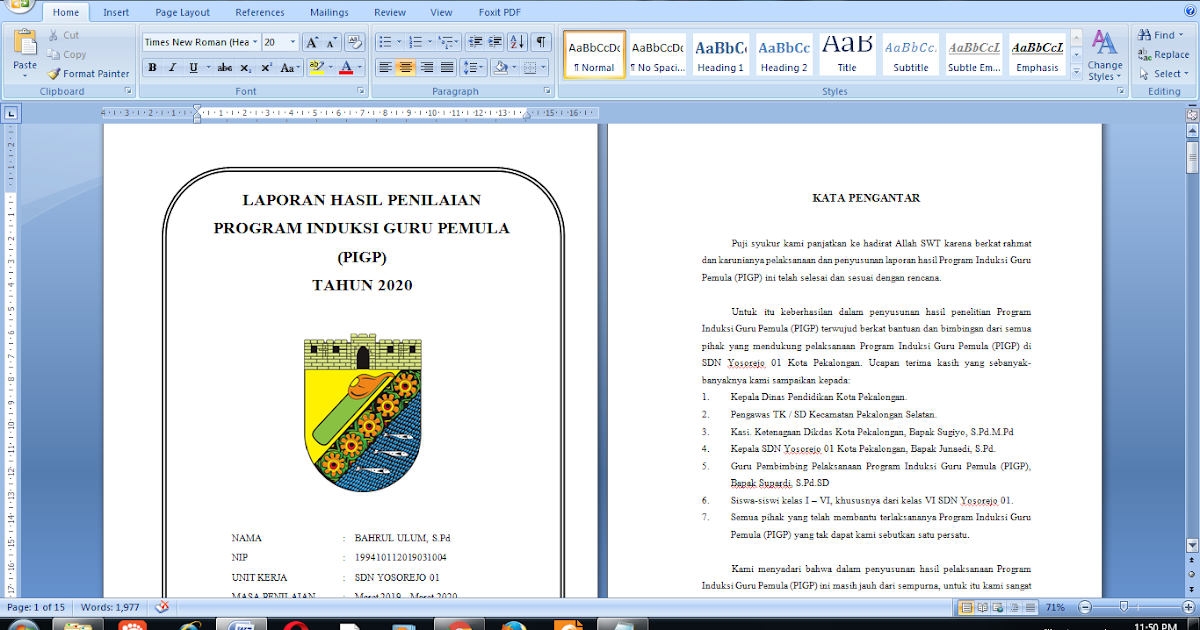Sort text using the A-Z icon

click(516, 43)
